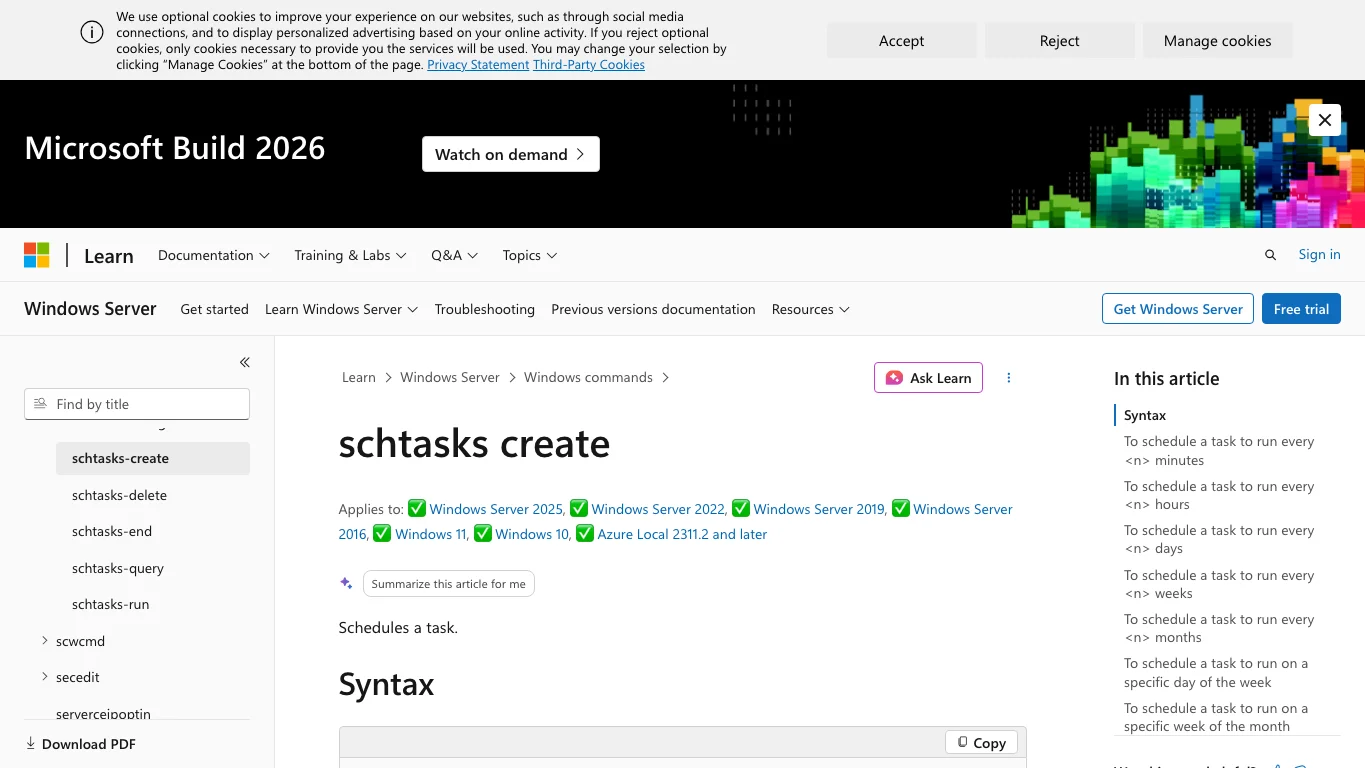This screenshot has height=768, width=1365.
Task: Open the Windows Server 2025 link
Action: click(496, 509)
